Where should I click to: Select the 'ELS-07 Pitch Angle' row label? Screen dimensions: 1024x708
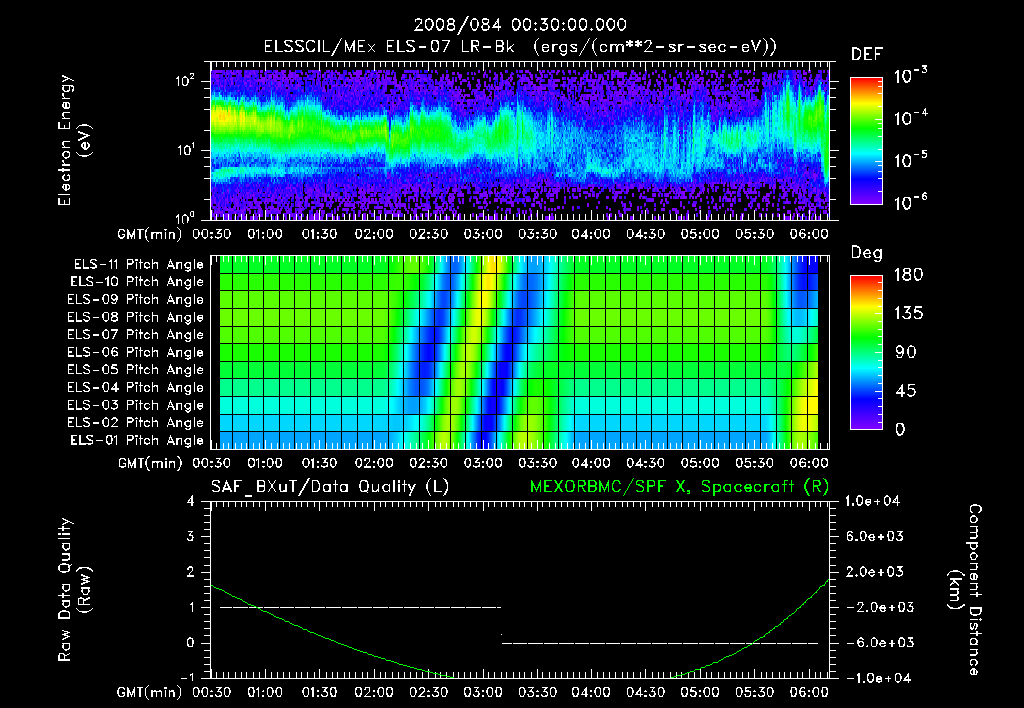pyautogui.click(x=136, y=334)
